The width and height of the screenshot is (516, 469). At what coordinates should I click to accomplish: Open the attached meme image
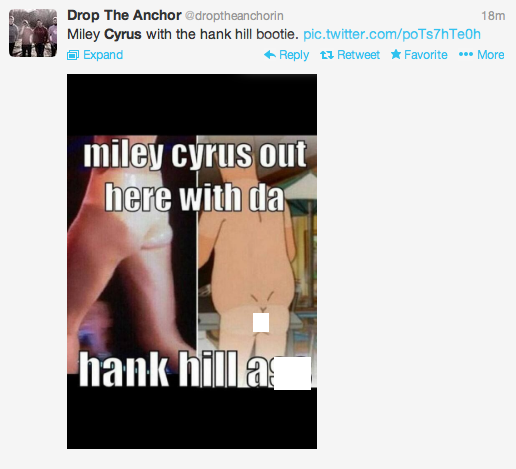click(x=192, y=261)
